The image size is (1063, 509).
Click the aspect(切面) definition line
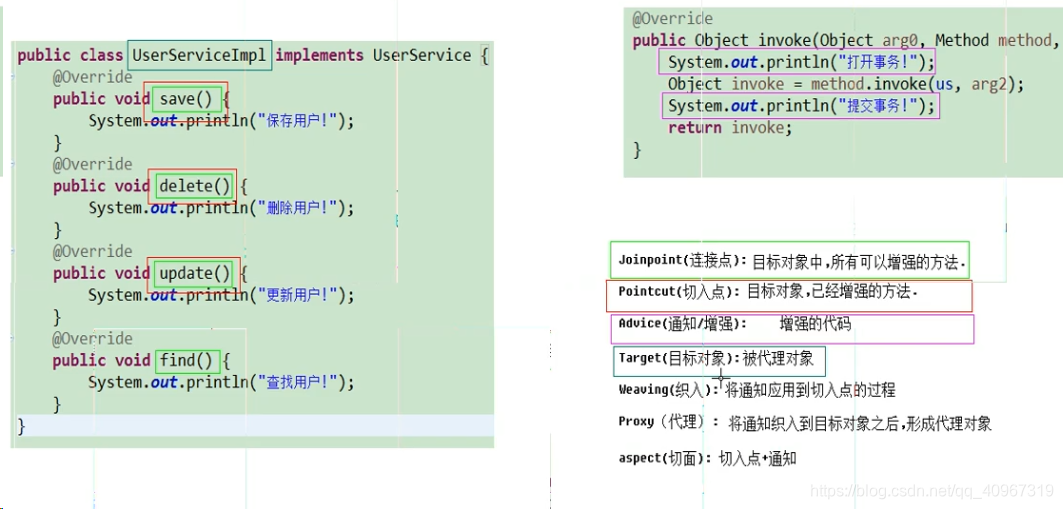pos(707,459)
